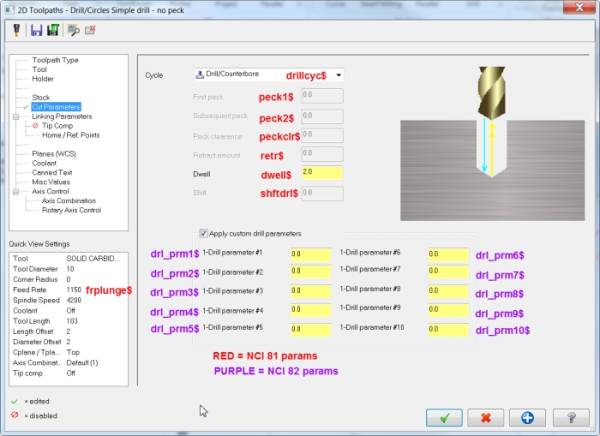Go to Rotary Axis Control page
The width and height of the screenshot is (600, 436).
[71, 210]
